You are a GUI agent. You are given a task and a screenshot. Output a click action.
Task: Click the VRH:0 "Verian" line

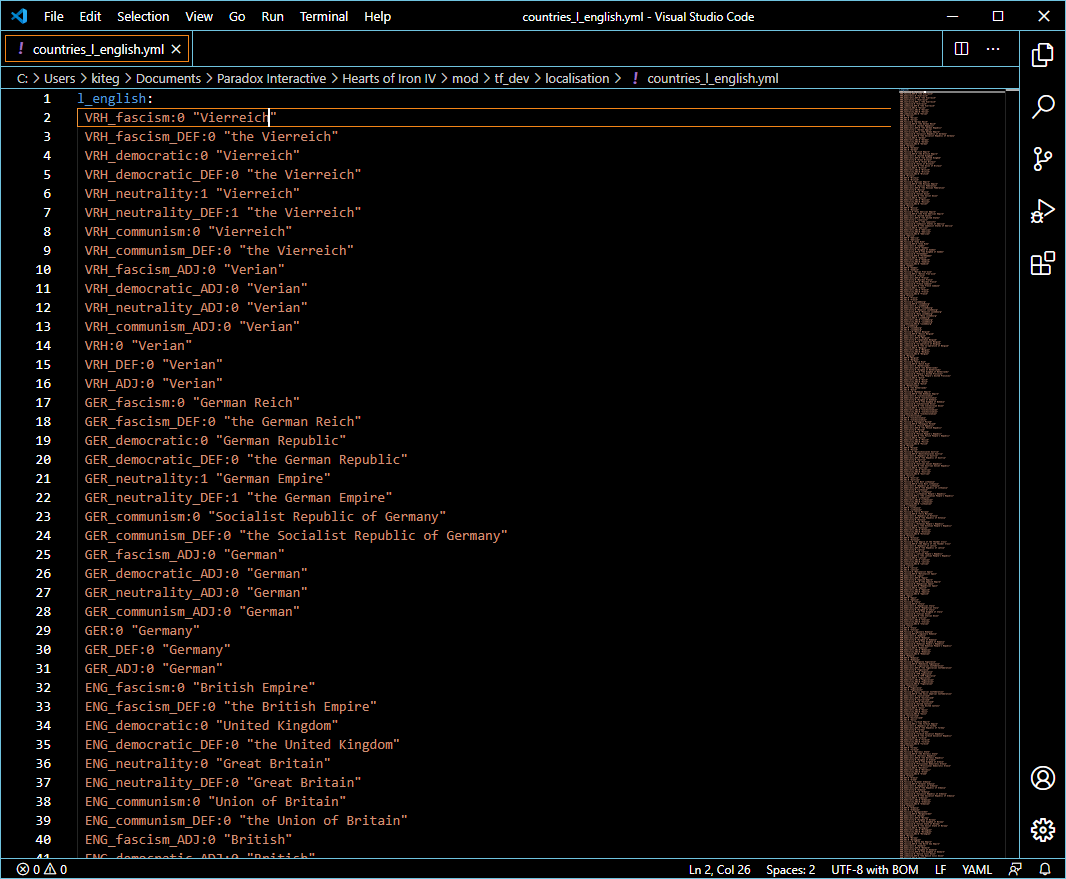click(139, 345)
